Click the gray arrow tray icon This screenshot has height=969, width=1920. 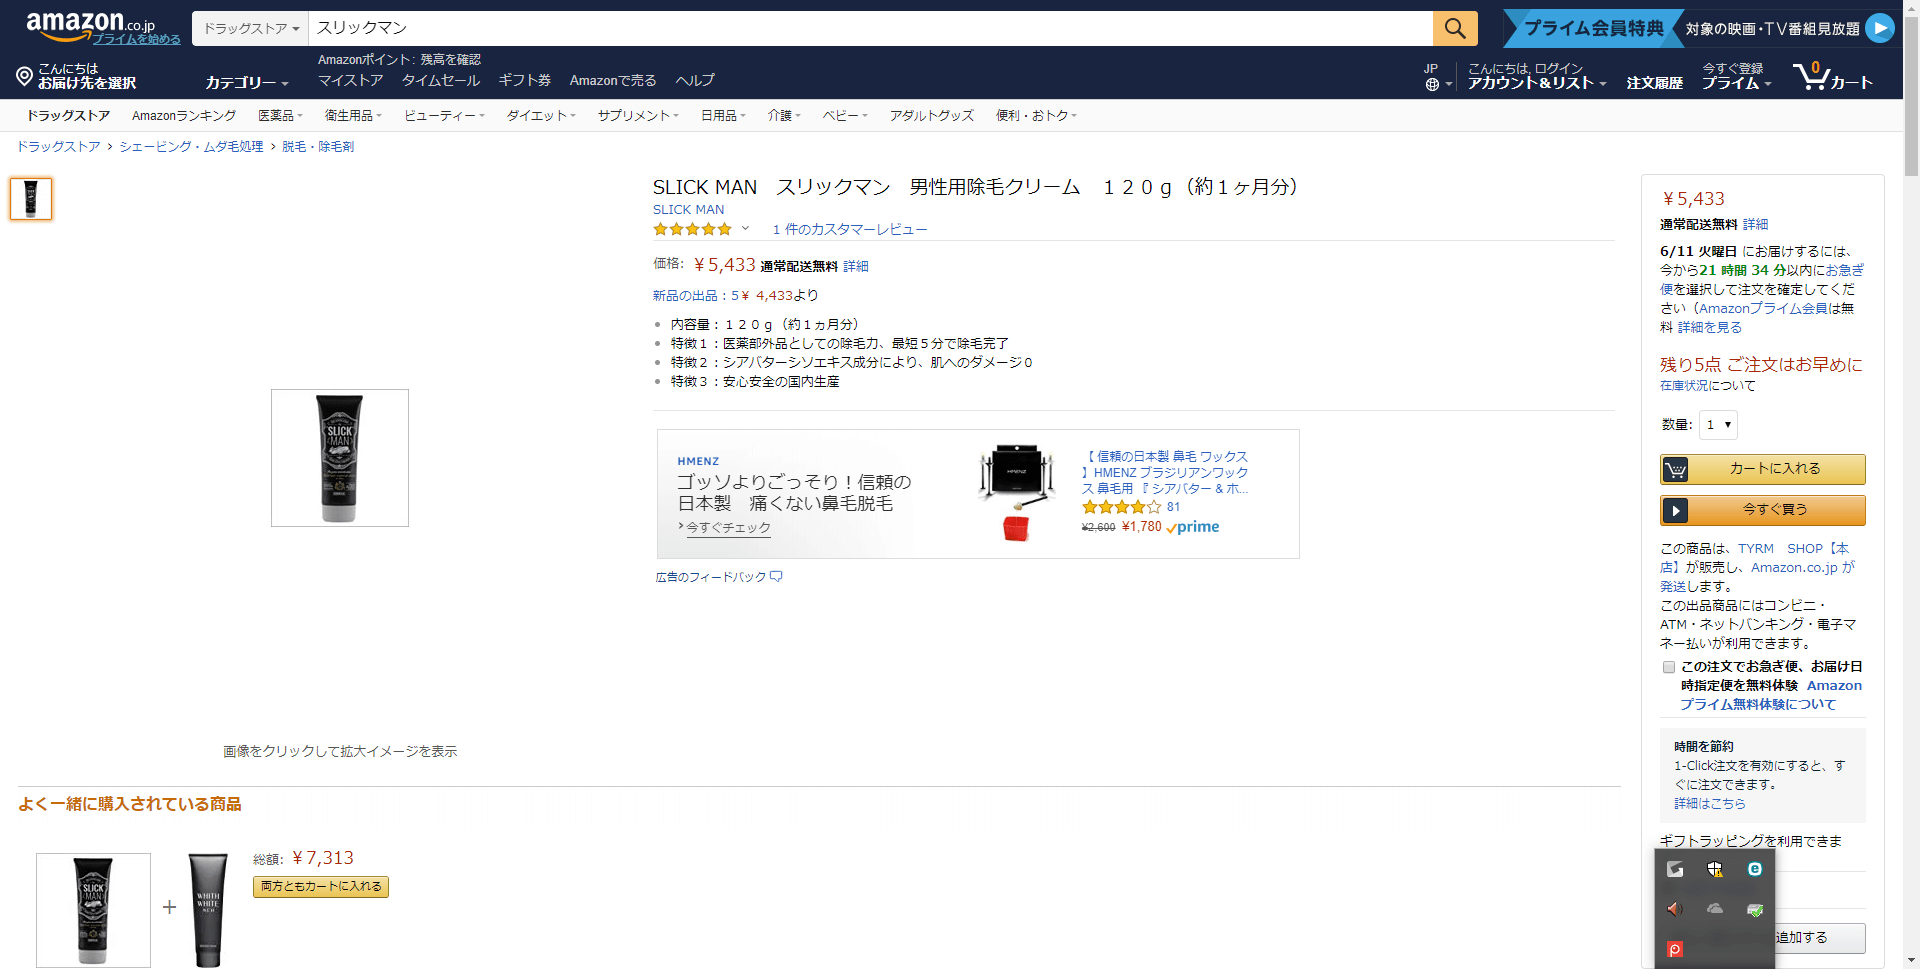tap(1675, 869)
